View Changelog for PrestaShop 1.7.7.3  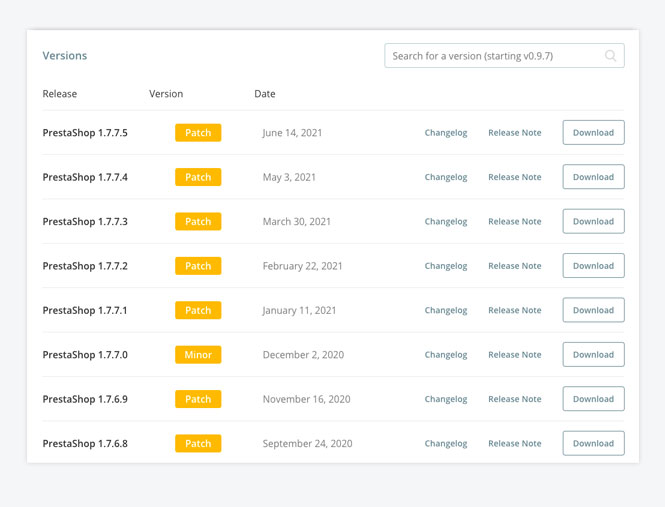coord(446,221)
